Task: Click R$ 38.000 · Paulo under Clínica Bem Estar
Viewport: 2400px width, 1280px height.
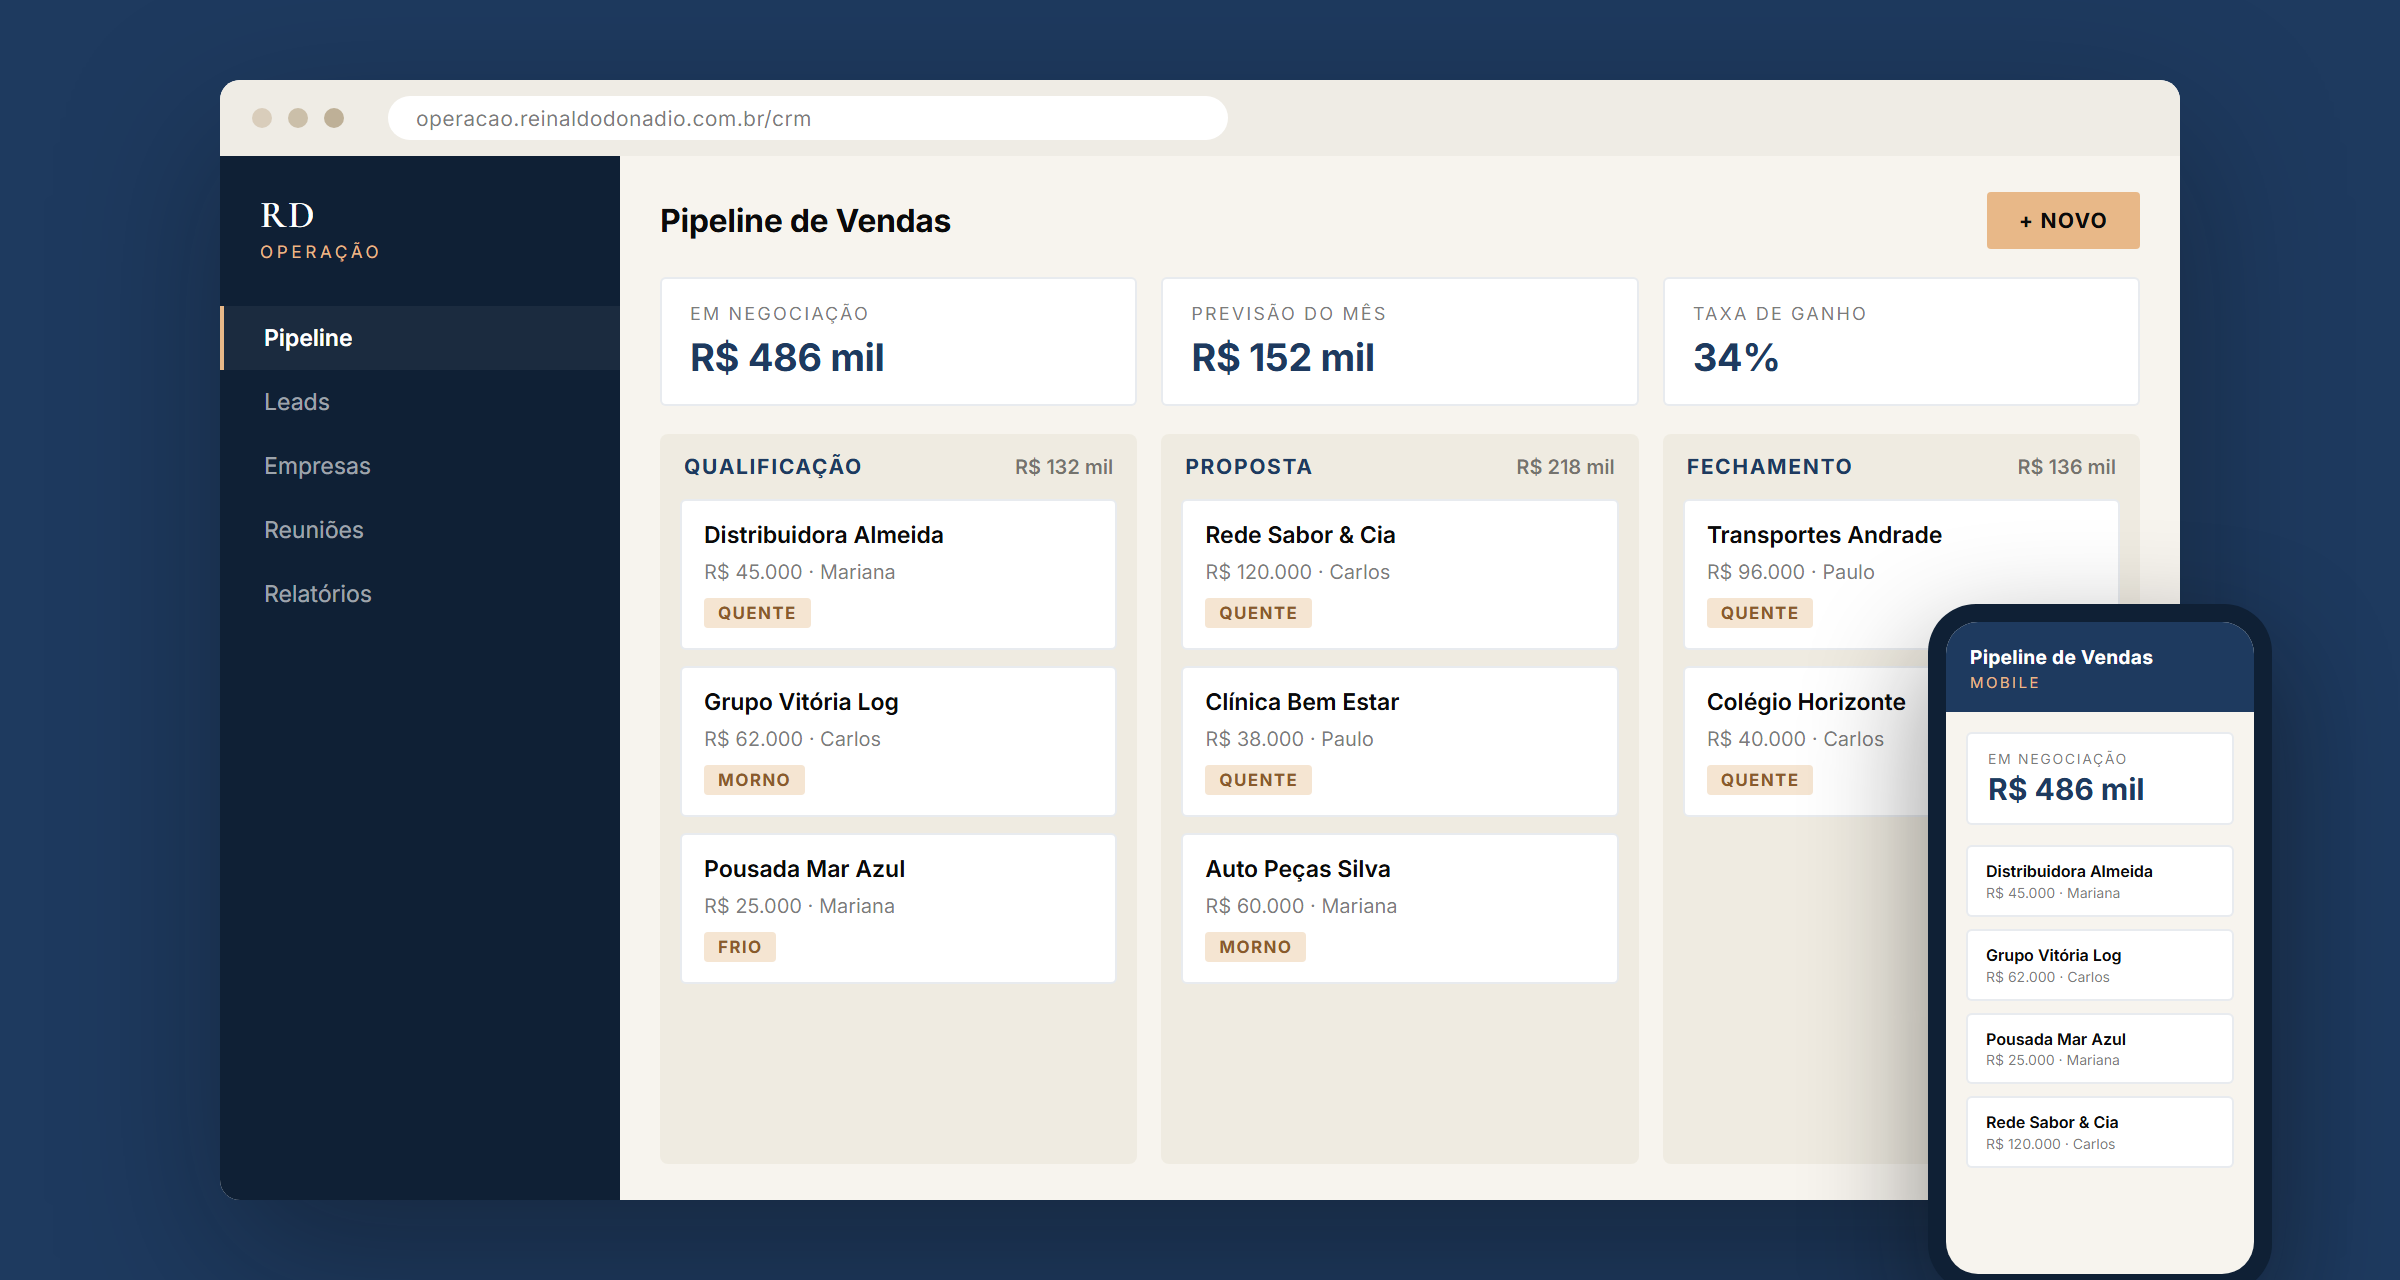Action: 1289,739
